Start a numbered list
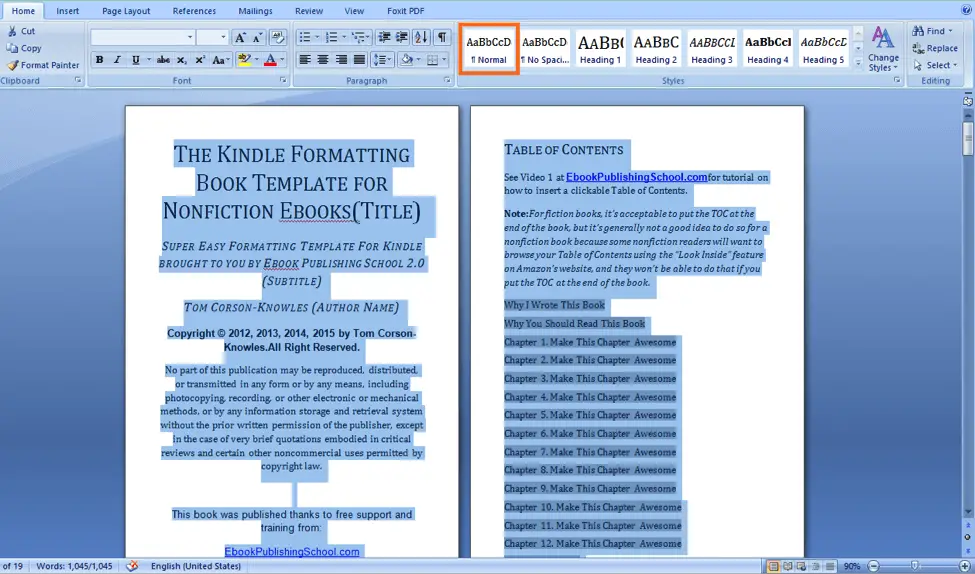The image size is (975, 574). (x=331, y=38)
